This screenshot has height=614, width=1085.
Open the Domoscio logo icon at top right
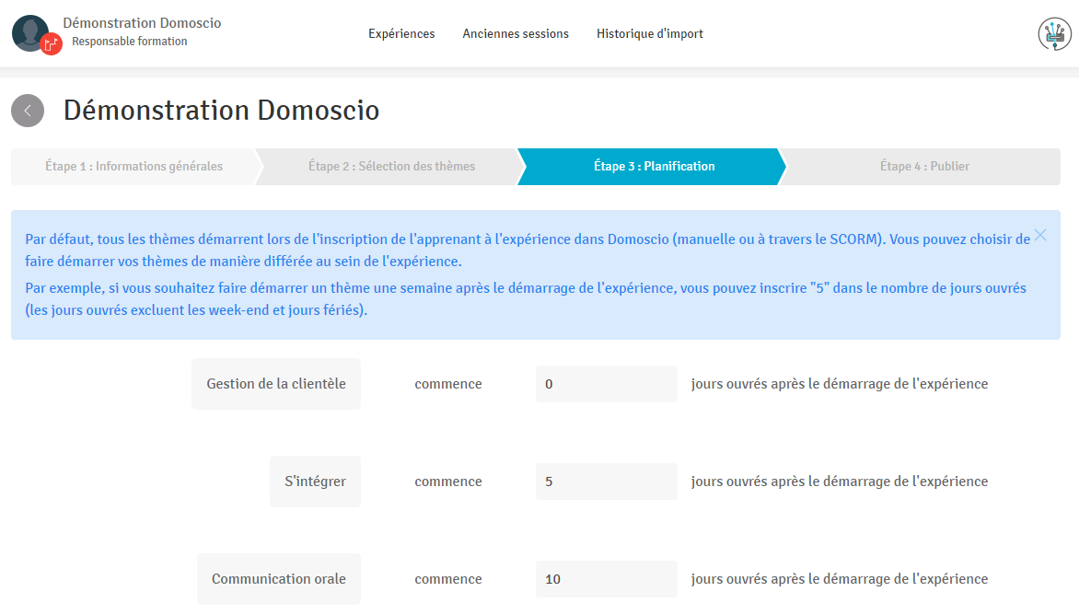(x=1054, y=34)
